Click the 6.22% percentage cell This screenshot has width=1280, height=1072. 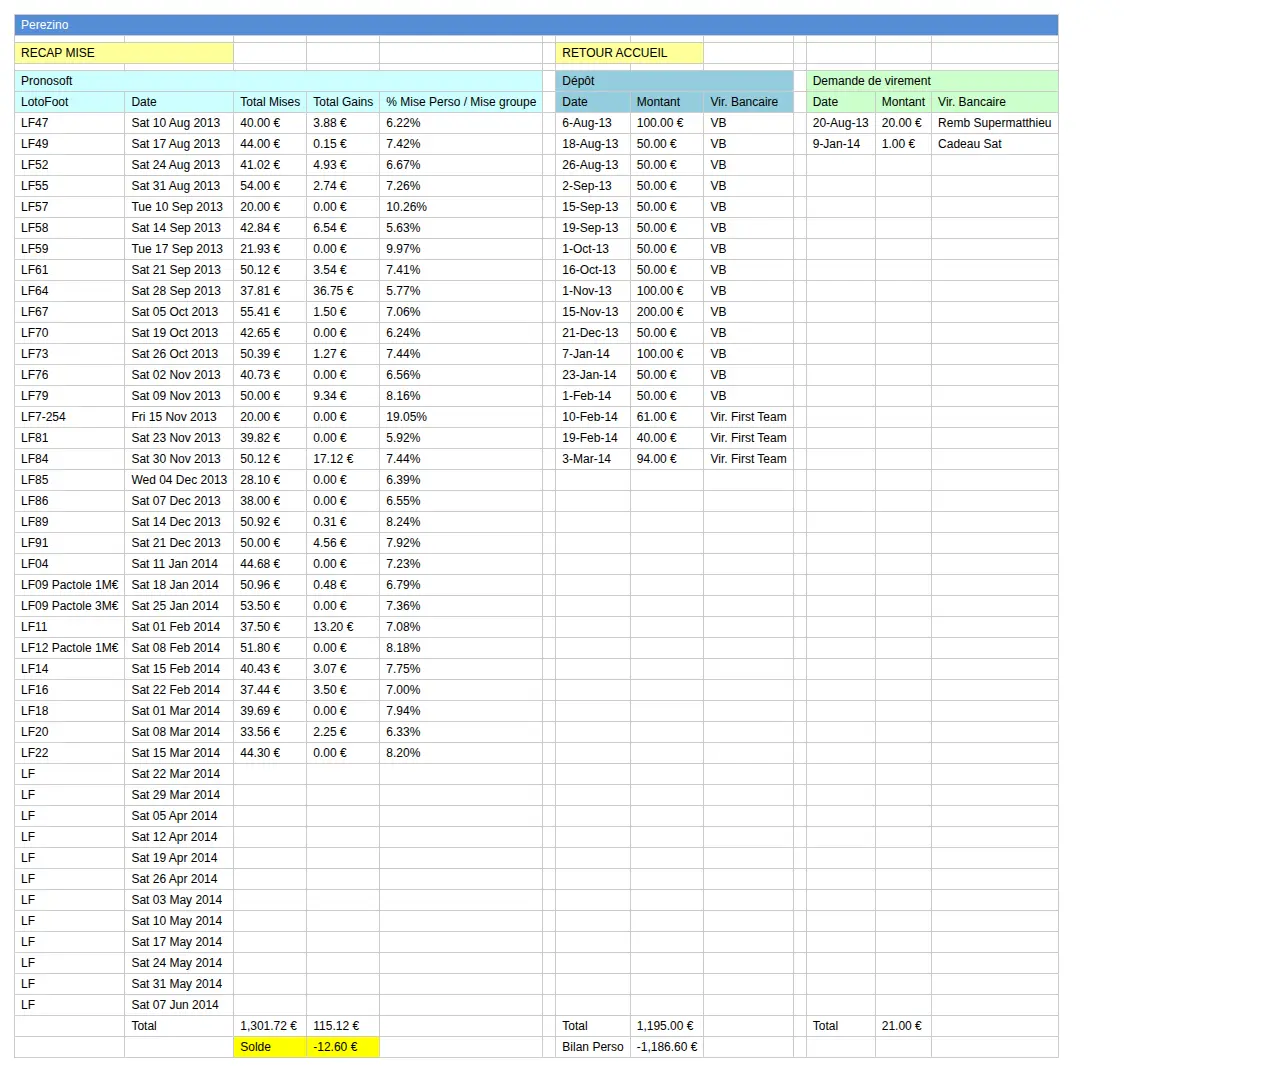point(461,123)
